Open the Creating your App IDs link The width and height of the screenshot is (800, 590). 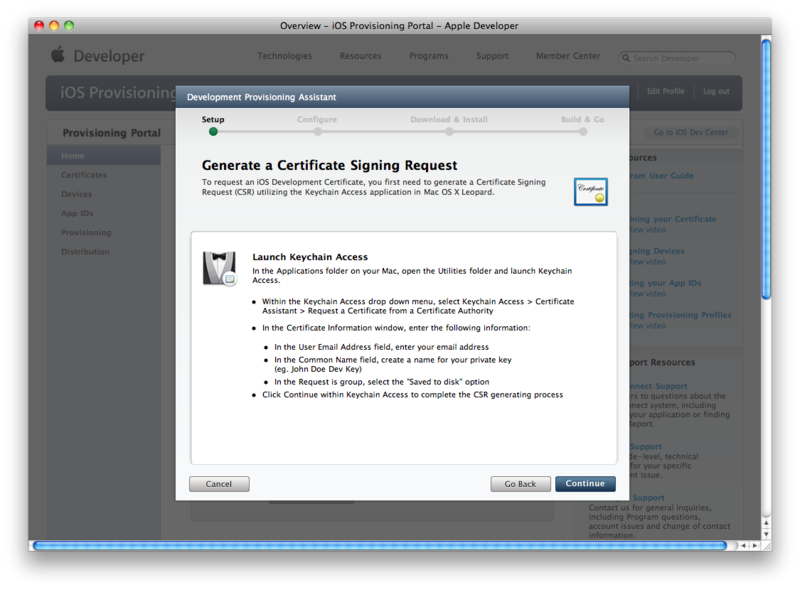[665, 283]
